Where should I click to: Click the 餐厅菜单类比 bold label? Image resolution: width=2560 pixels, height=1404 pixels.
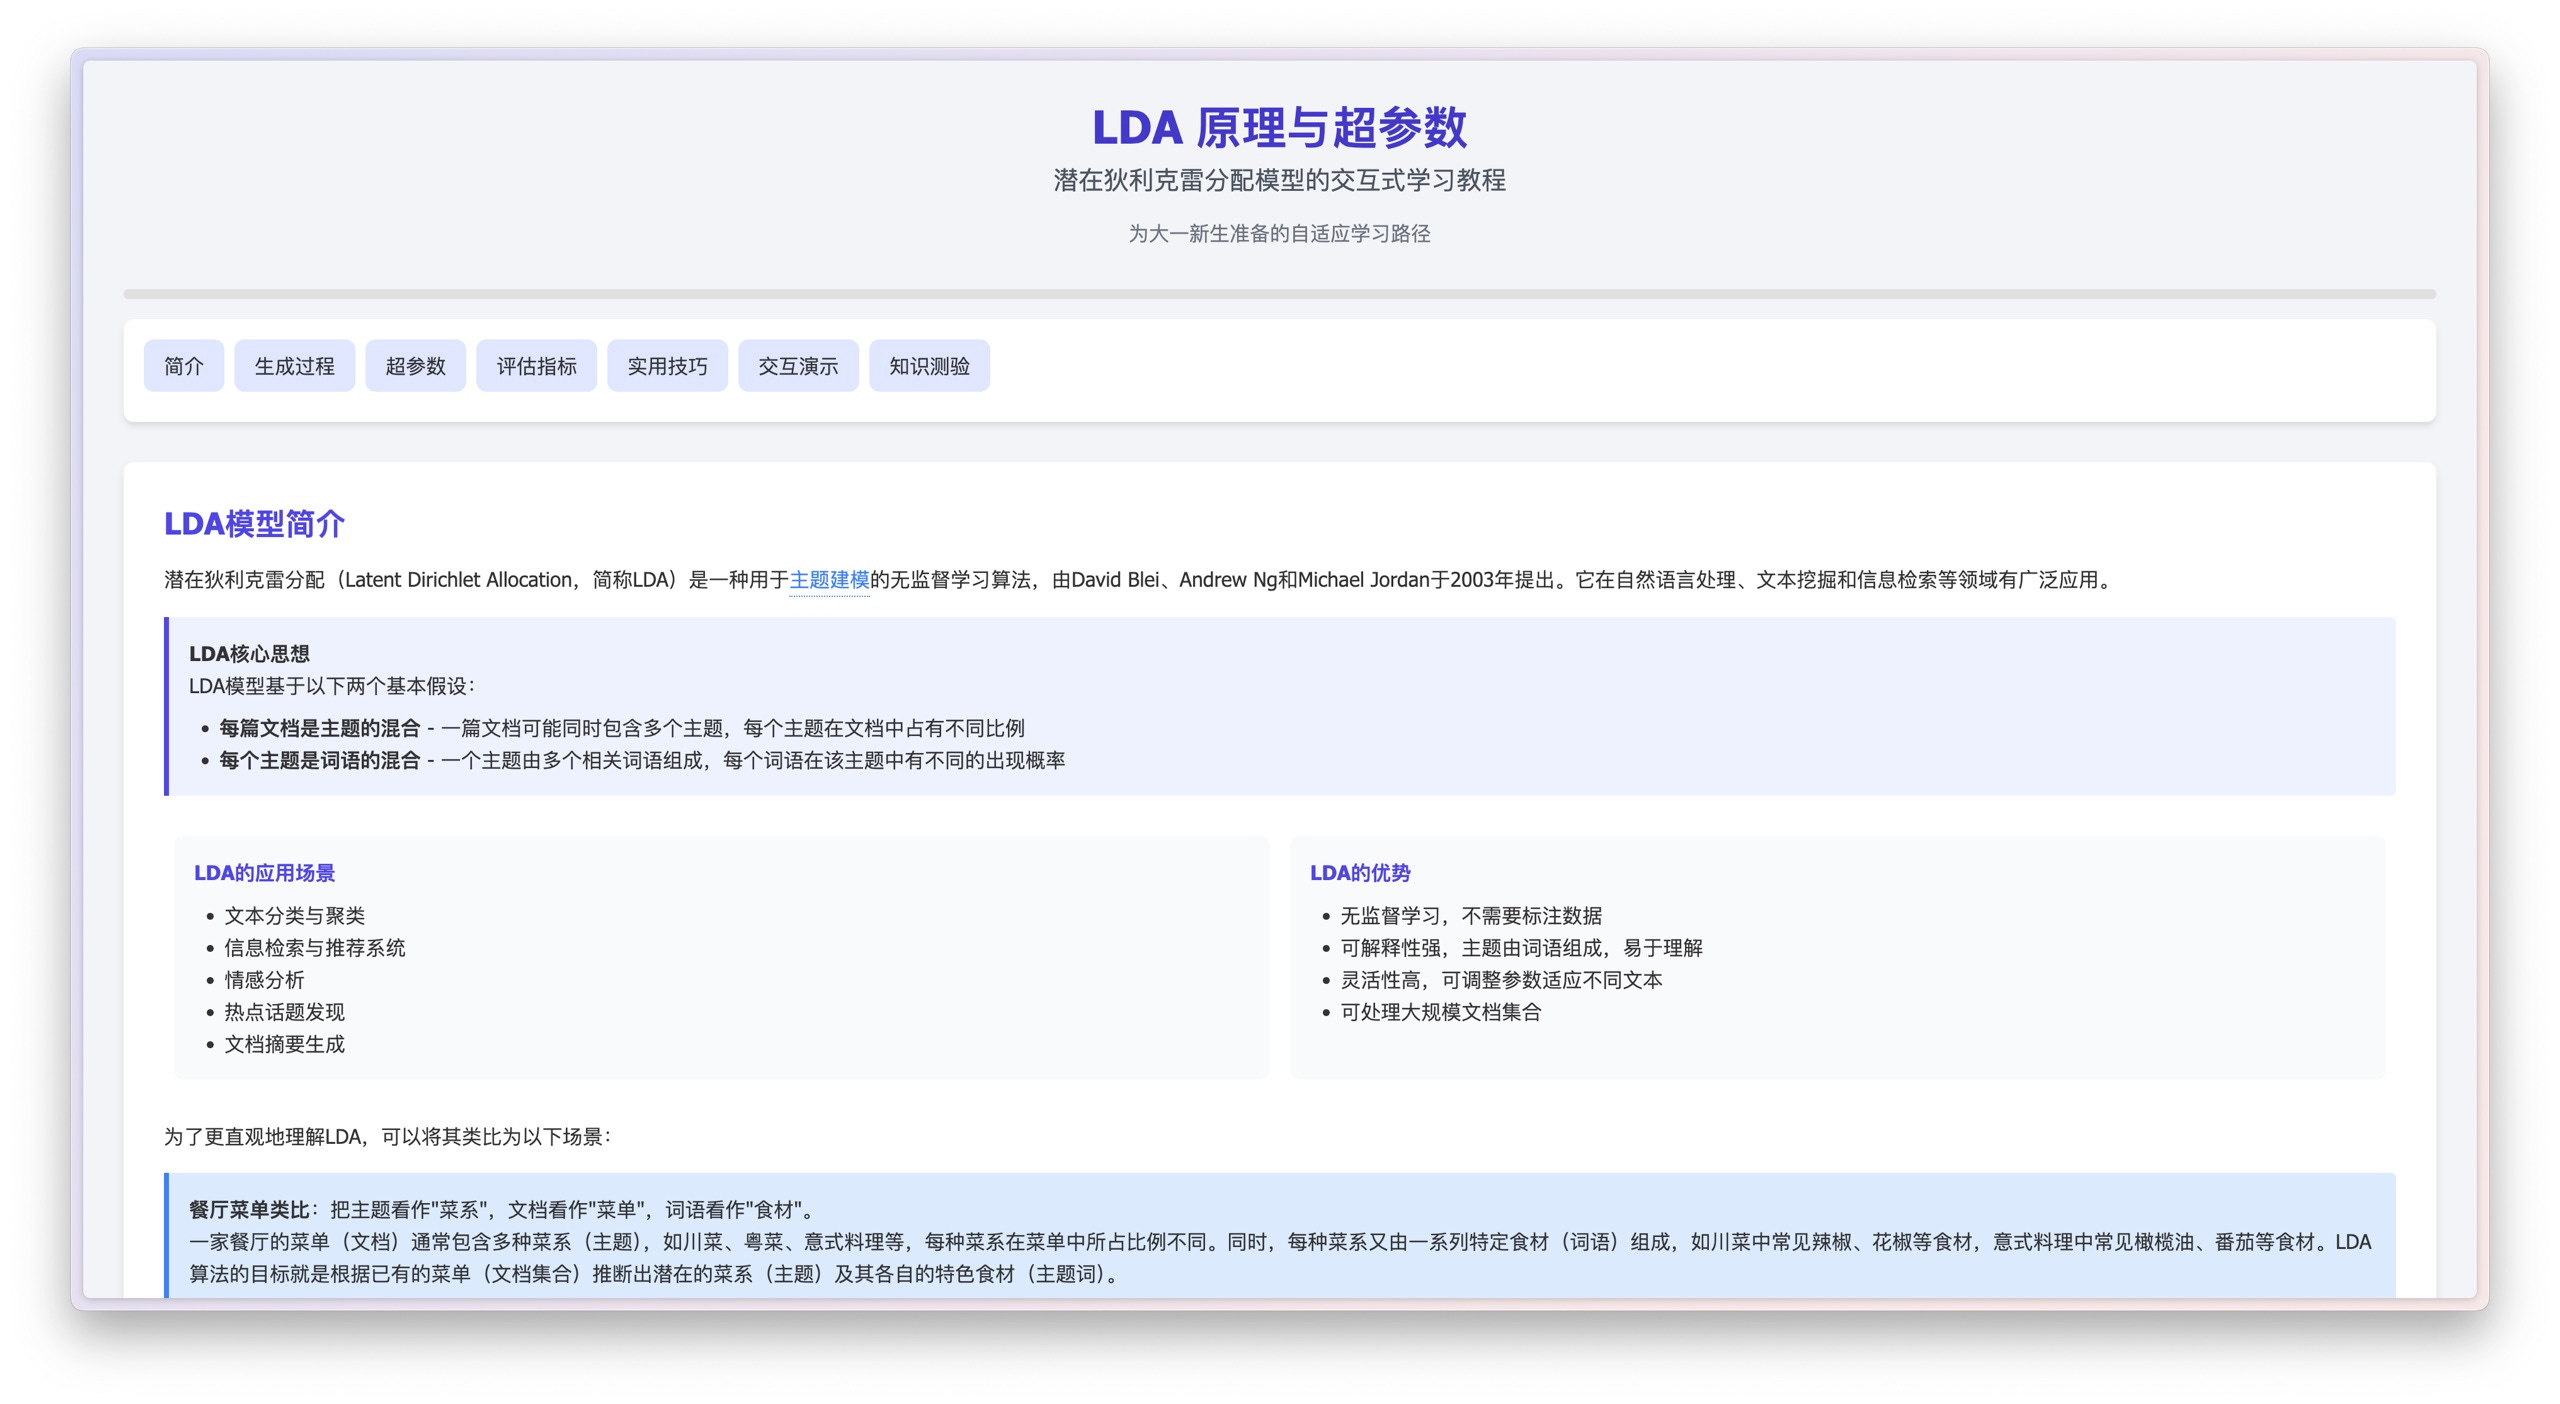point(249,1210)
